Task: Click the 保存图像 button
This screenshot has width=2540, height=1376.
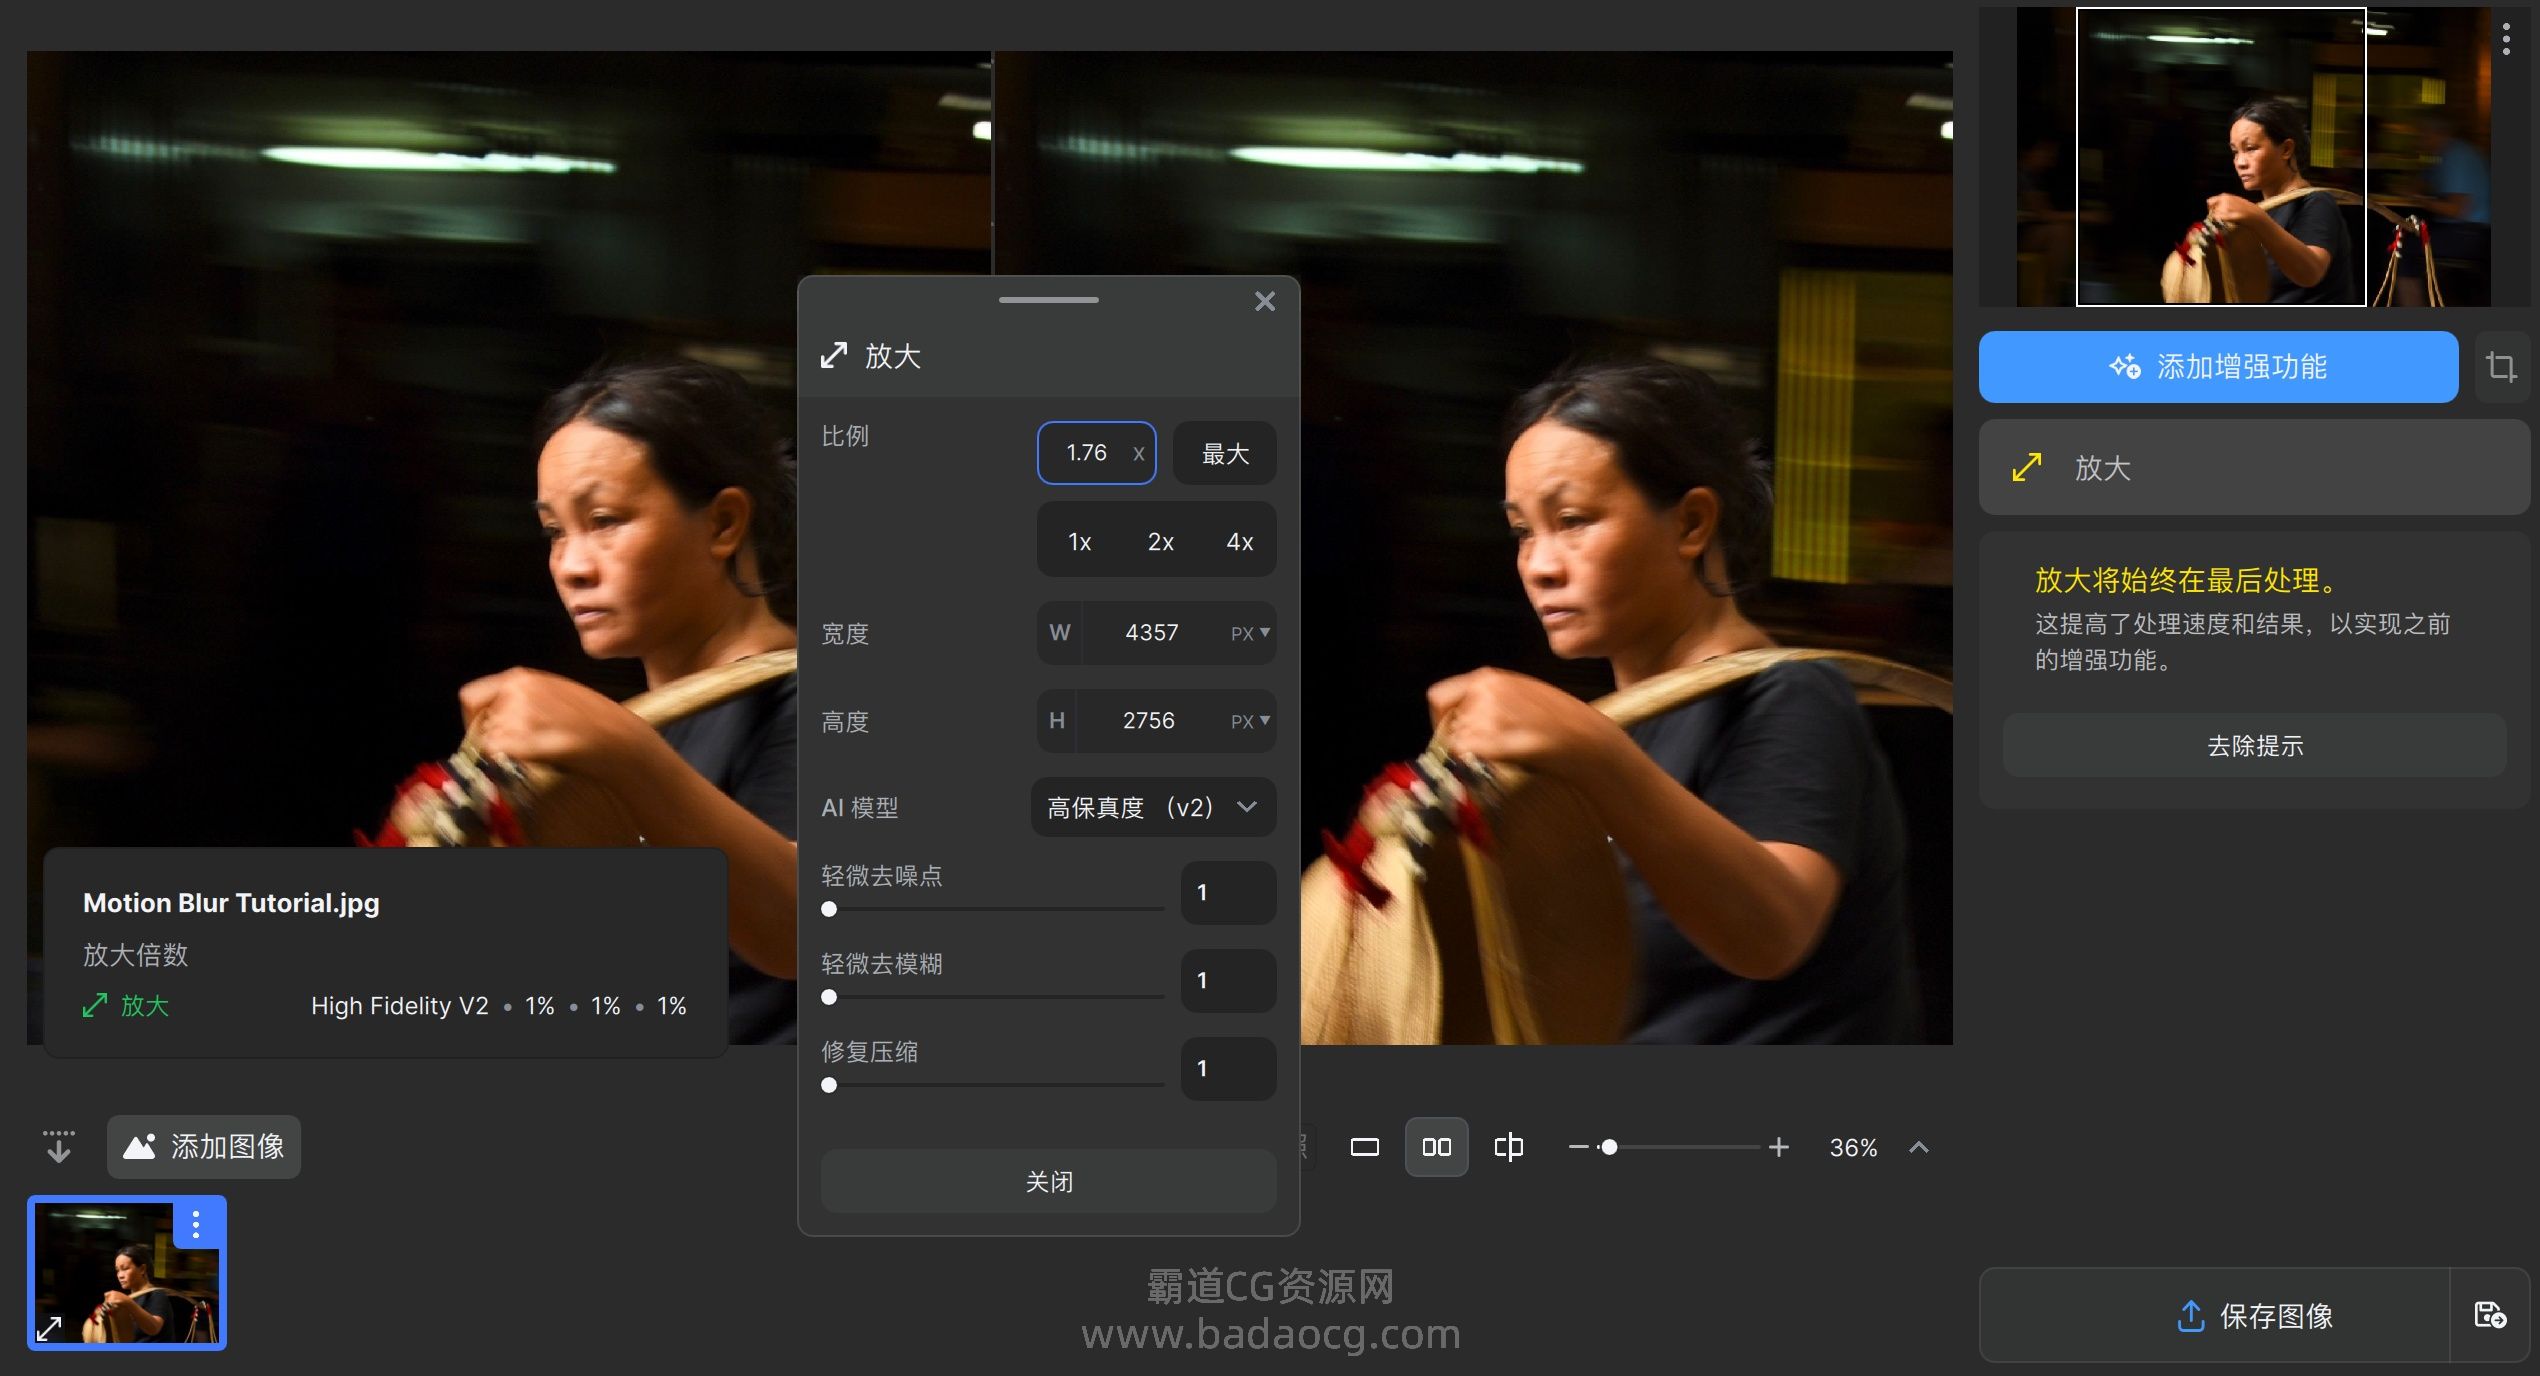Action: tap(2215, 1316)
